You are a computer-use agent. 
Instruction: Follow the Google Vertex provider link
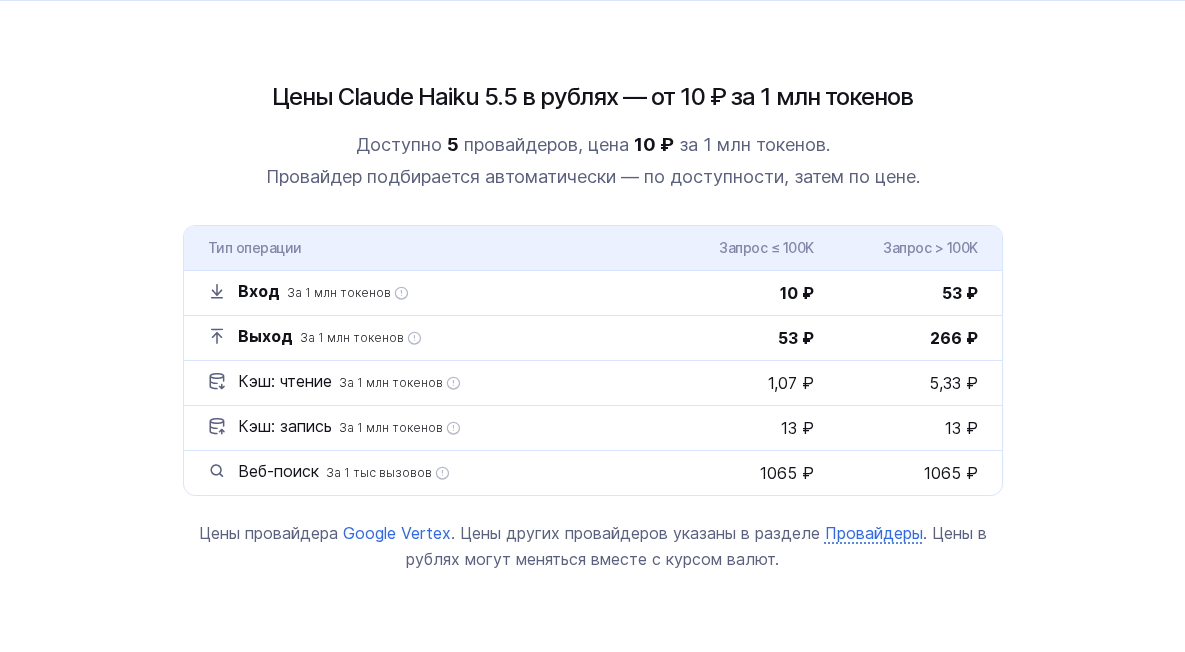tap(397, 533)
